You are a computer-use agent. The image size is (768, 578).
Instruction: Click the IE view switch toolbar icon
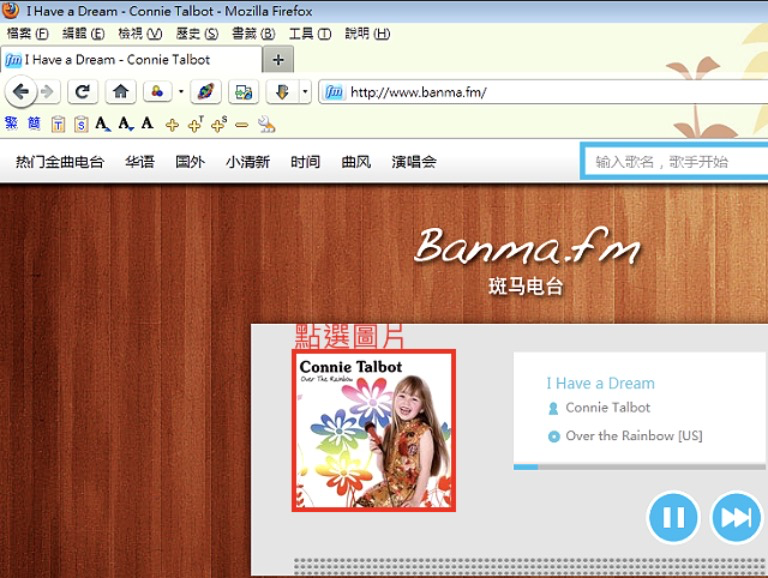pyautogui.click(x=243, y=92)
